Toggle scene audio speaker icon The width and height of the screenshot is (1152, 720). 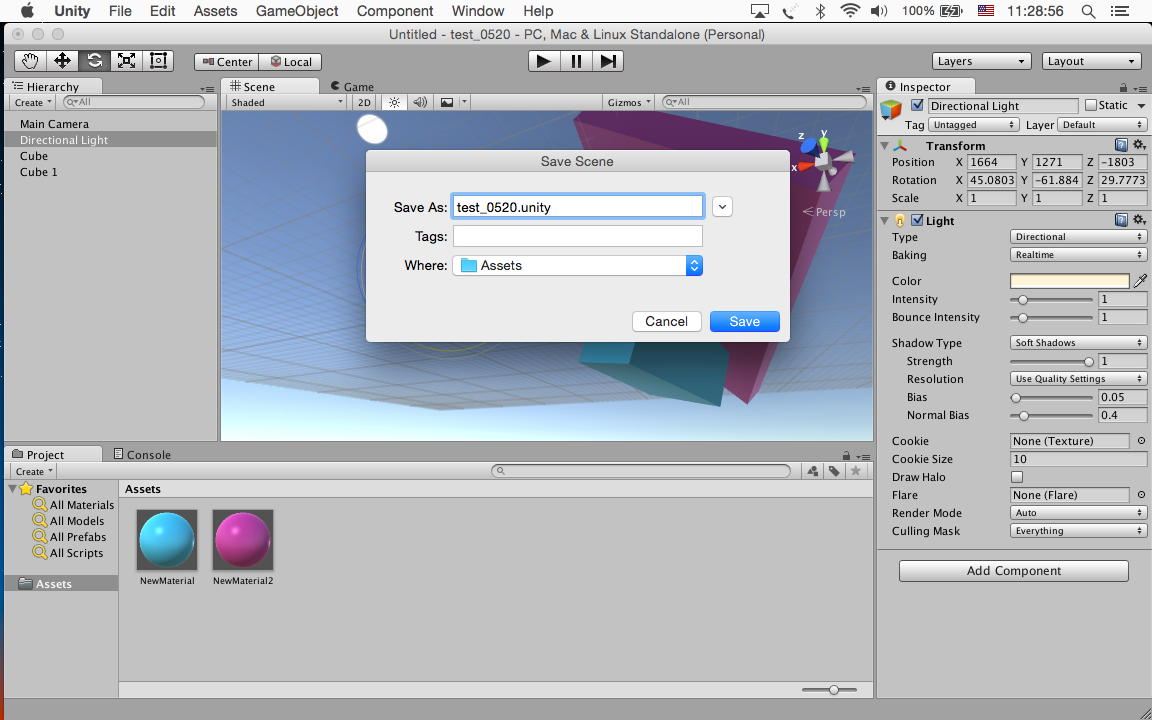[420, 102]
